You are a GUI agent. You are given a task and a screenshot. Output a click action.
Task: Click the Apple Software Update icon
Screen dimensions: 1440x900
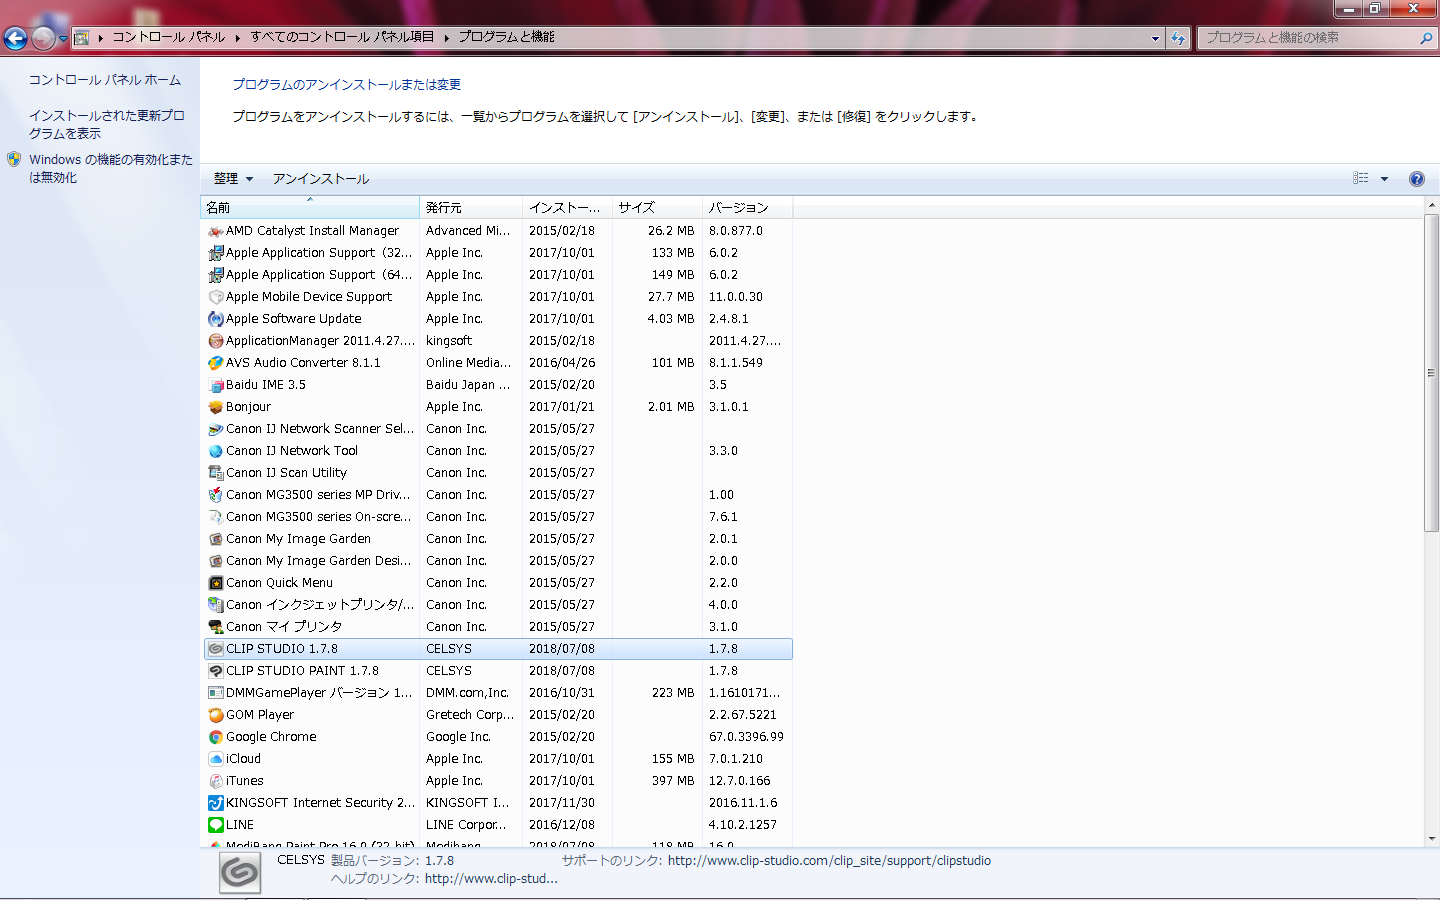click(x=215, y=319)
